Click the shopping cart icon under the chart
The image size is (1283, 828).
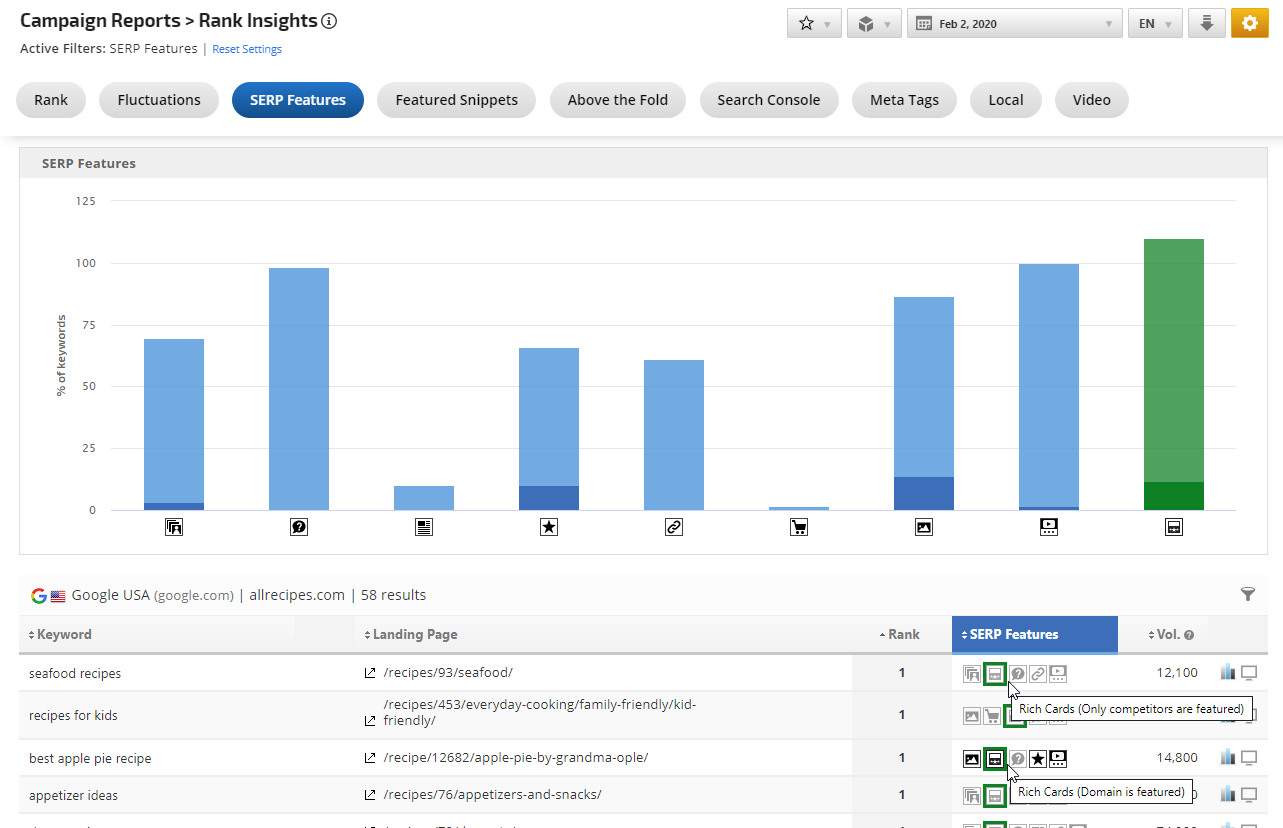(799, 527)
